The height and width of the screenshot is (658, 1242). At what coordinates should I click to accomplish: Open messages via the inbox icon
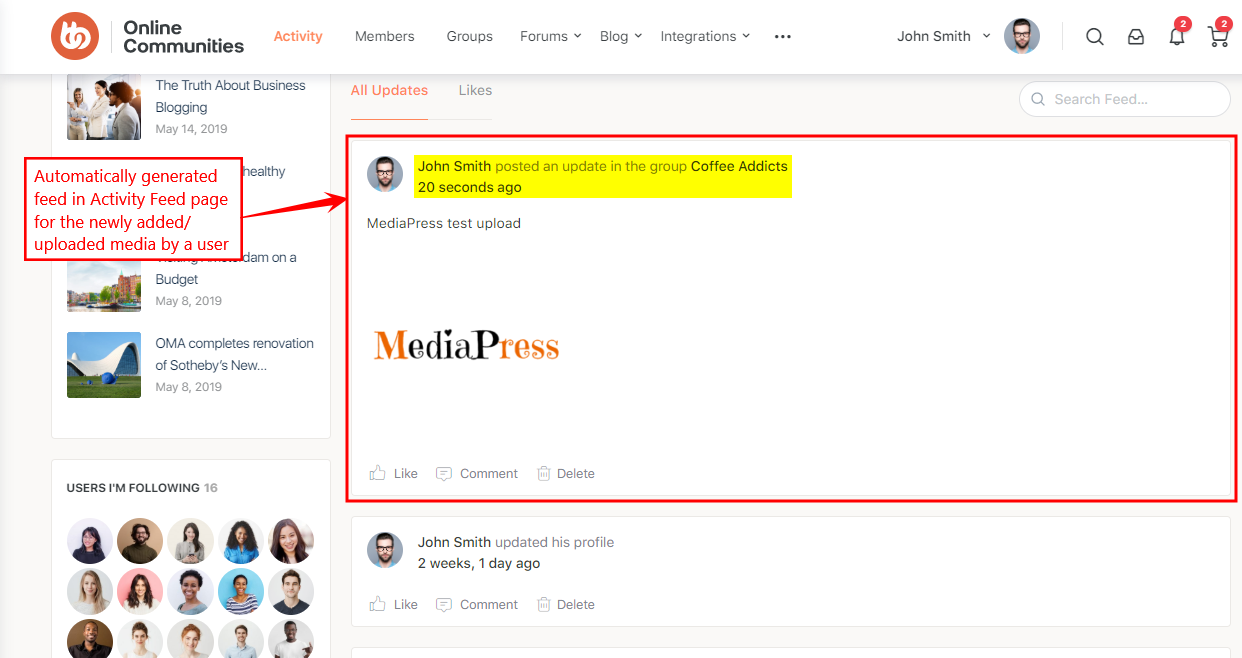coord(1136,36)
